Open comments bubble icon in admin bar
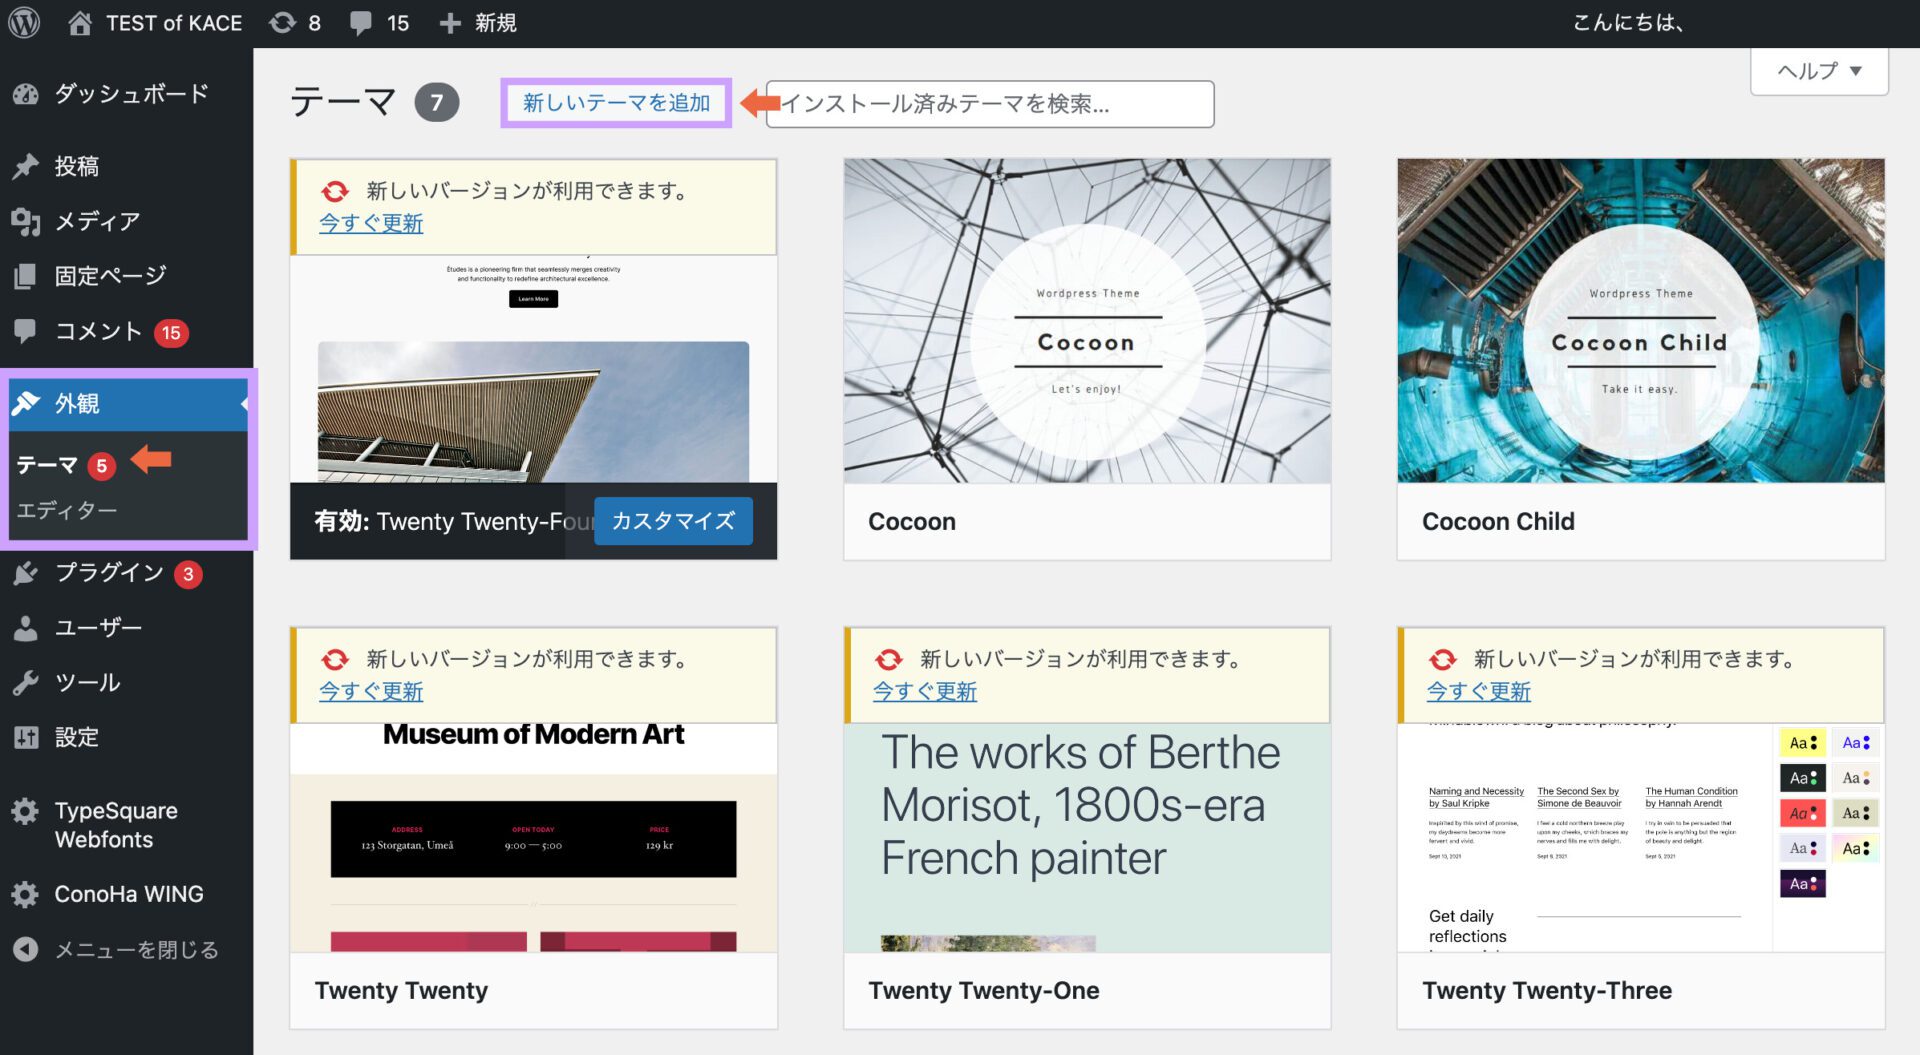The height and width of the screenshot is (1055, 1920). click(x=361, y=23)
